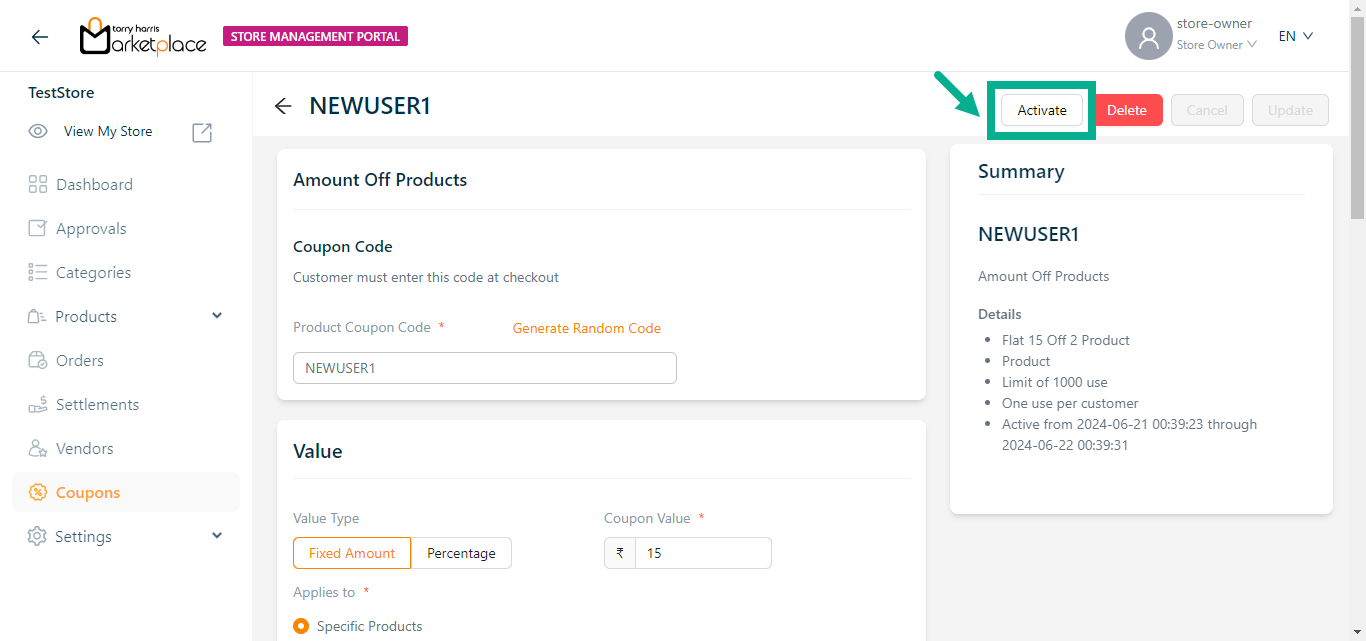The image size is (1366, 641).
Task: Click the Orders sidebar icon
Action: (38, 360)
